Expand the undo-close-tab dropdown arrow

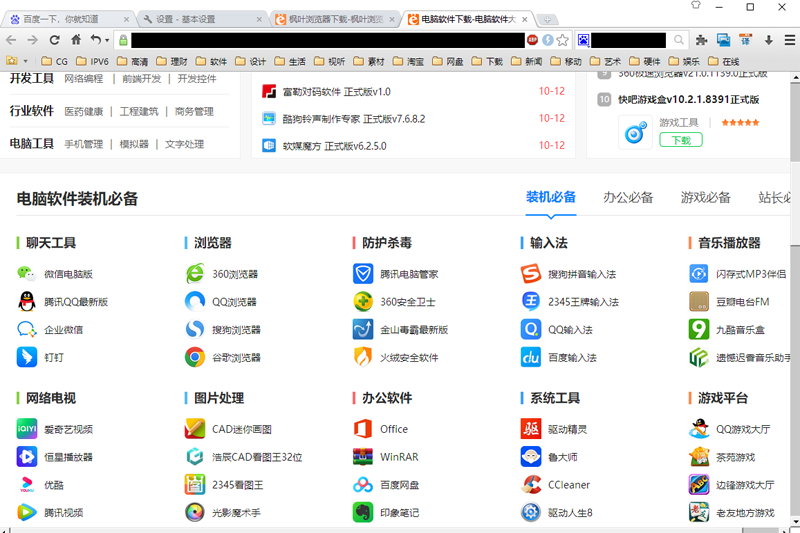tap(107, 40)
